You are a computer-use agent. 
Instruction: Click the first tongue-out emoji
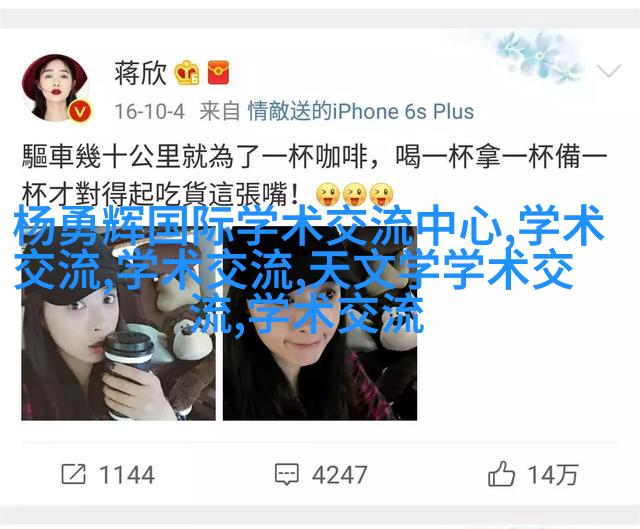328,194
